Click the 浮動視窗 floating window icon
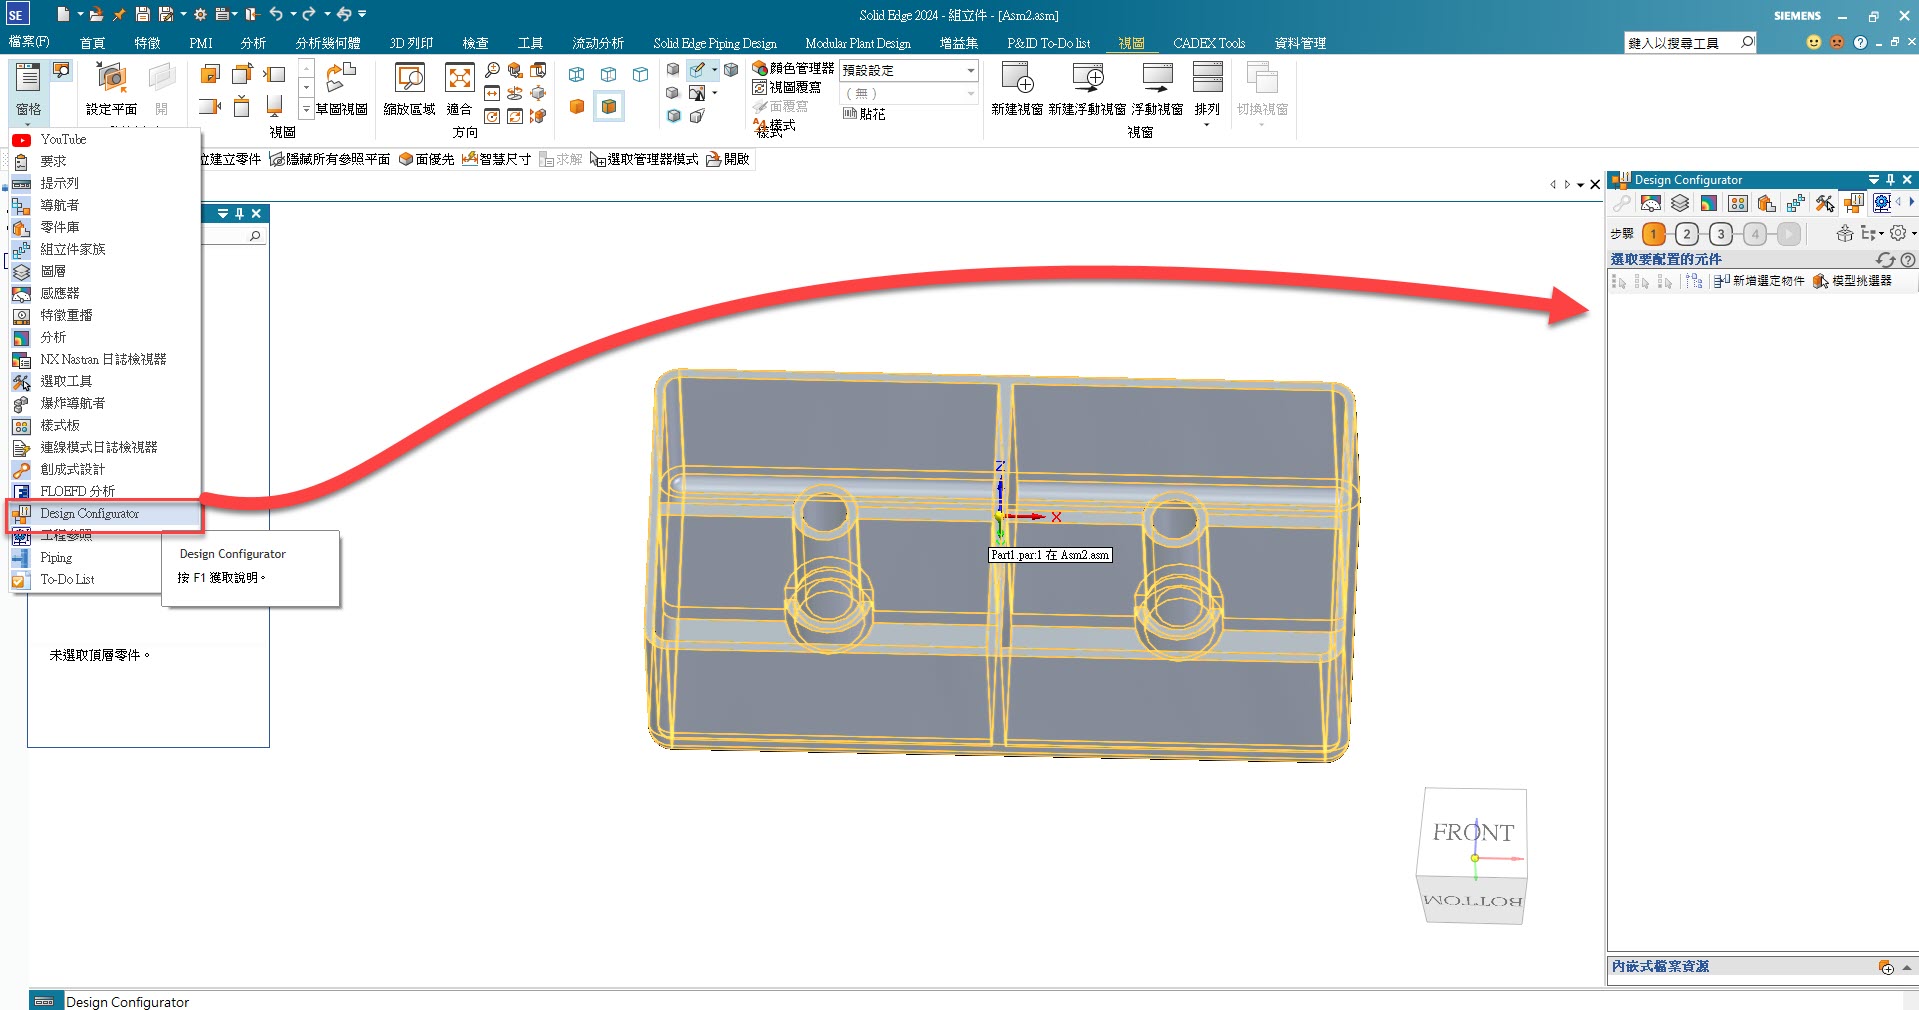This screenshot has height=1010, width=1919. point(1157,78)
